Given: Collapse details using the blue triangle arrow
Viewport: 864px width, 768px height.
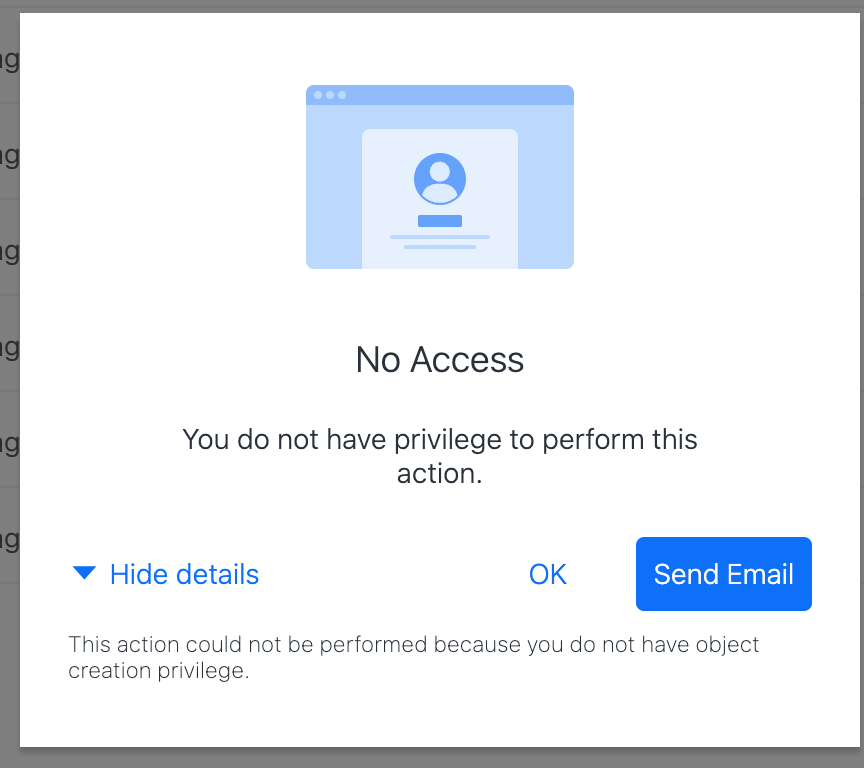Looking at the screenshot, I should (85, 573).
